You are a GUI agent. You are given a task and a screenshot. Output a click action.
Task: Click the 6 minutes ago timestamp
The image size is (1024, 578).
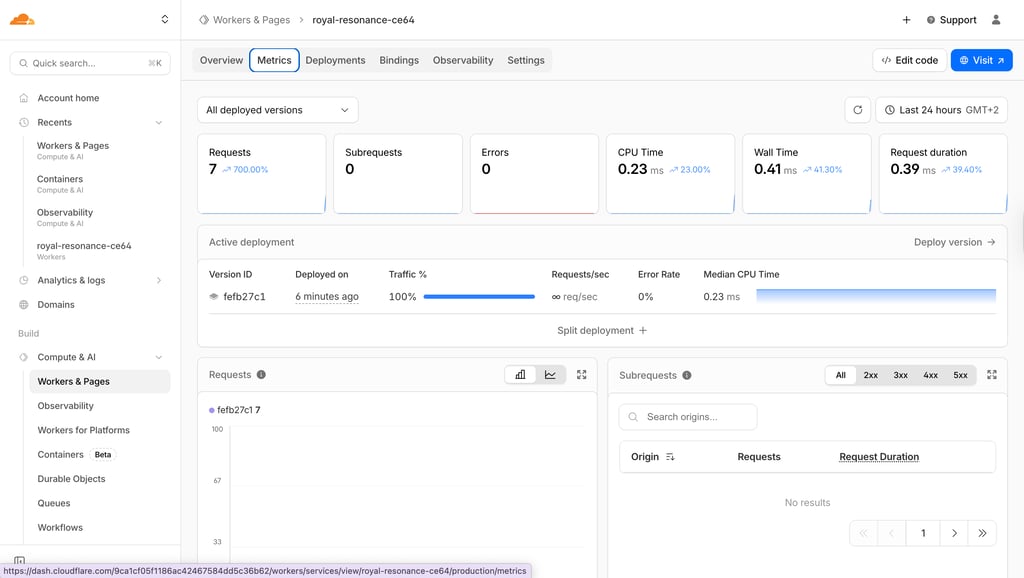pos(327,297)
